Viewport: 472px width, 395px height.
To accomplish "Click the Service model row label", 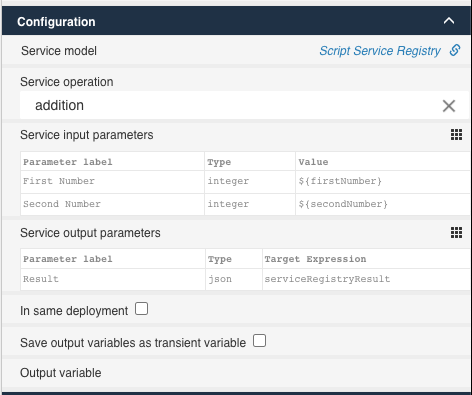I will 59,51.
